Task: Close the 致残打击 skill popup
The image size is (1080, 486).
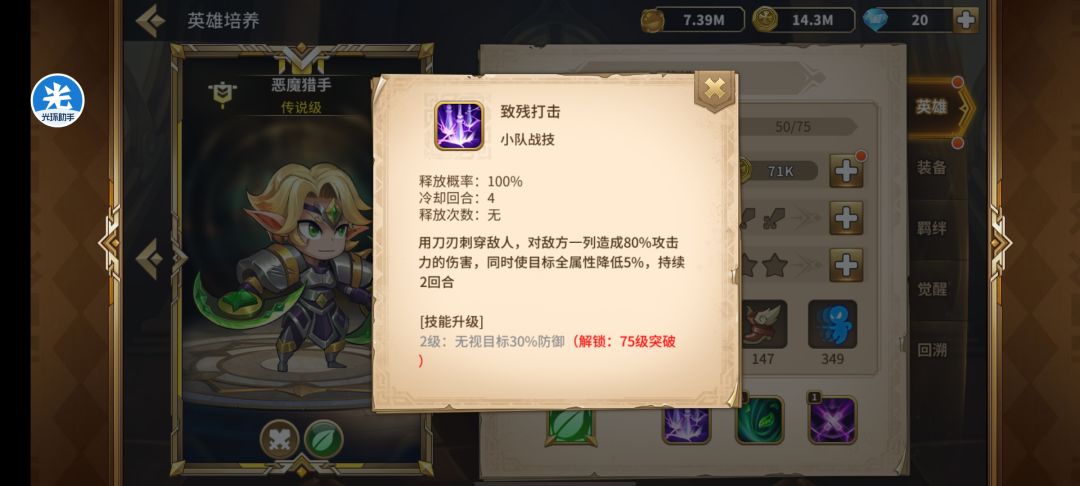Action: point(714,89)
